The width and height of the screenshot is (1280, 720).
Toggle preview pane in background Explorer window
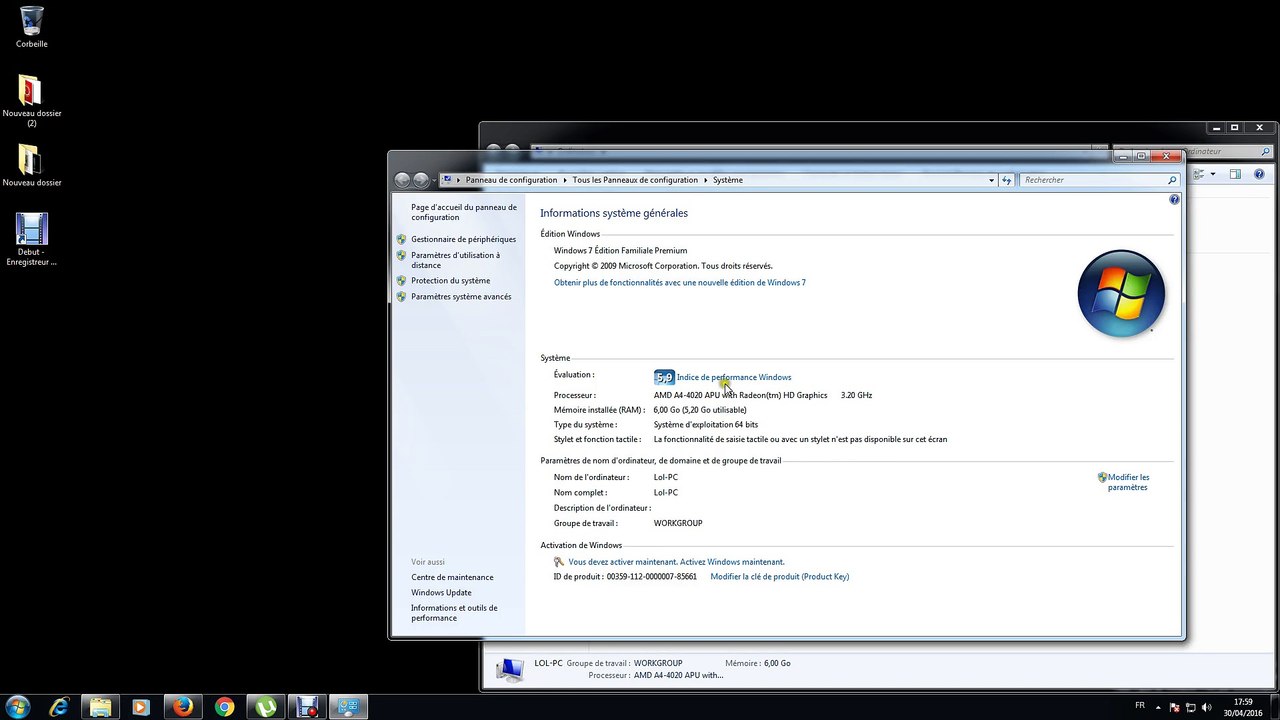[x=1235, y=174]
